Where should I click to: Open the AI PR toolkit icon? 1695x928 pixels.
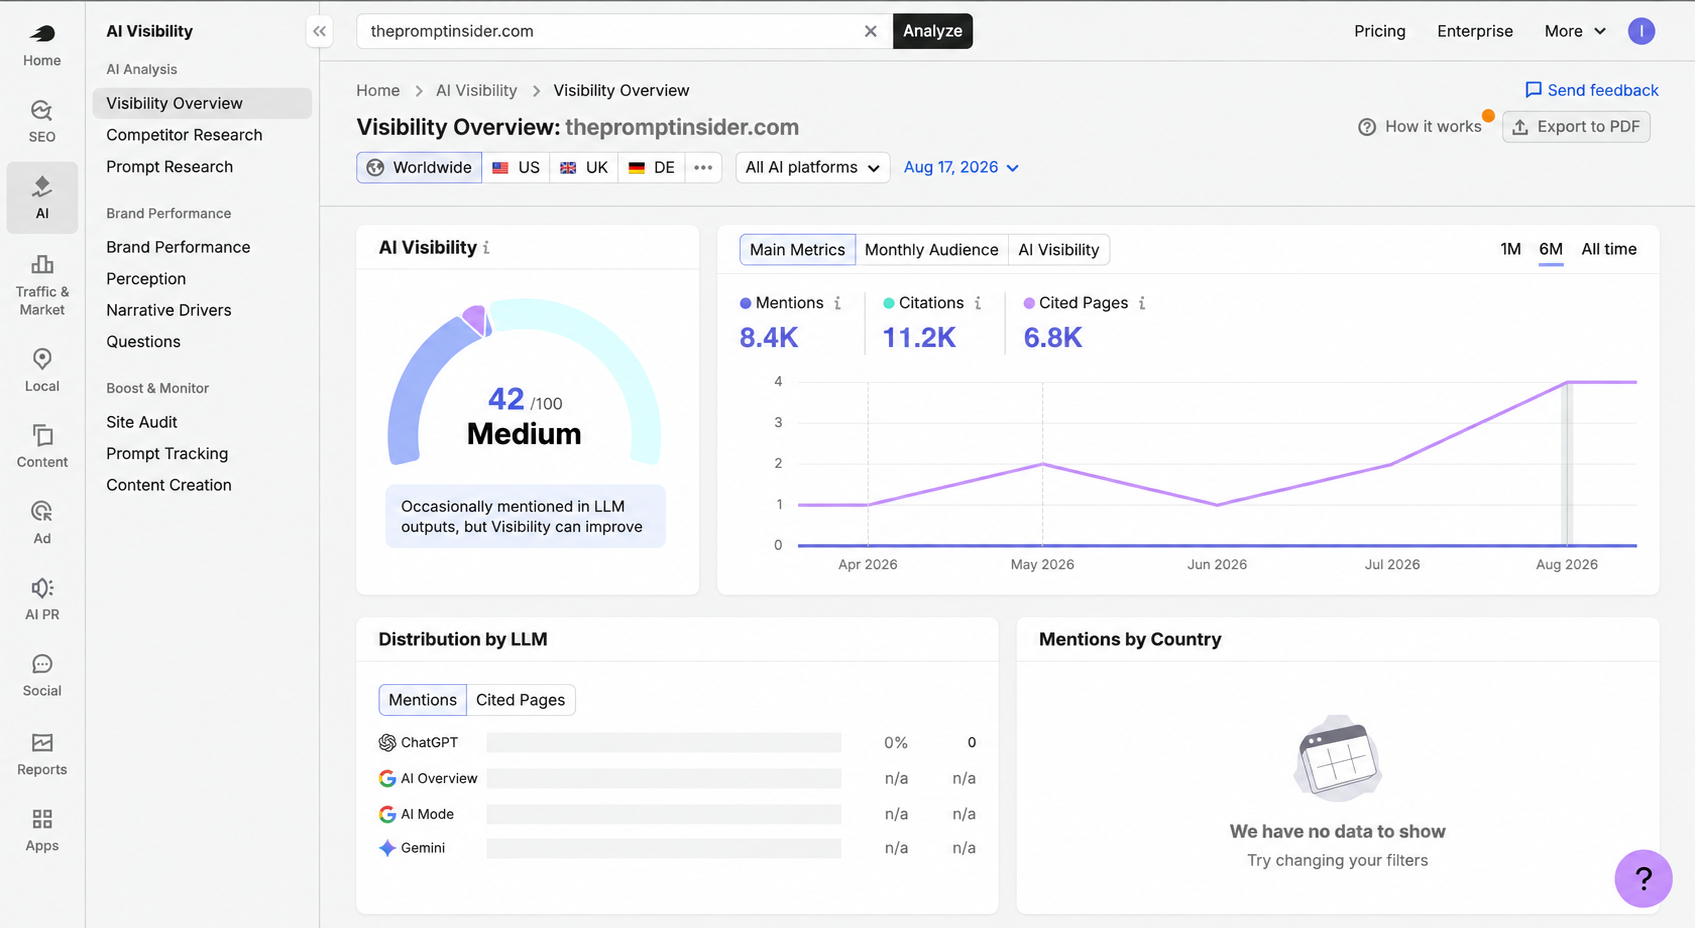pos(42,598)
